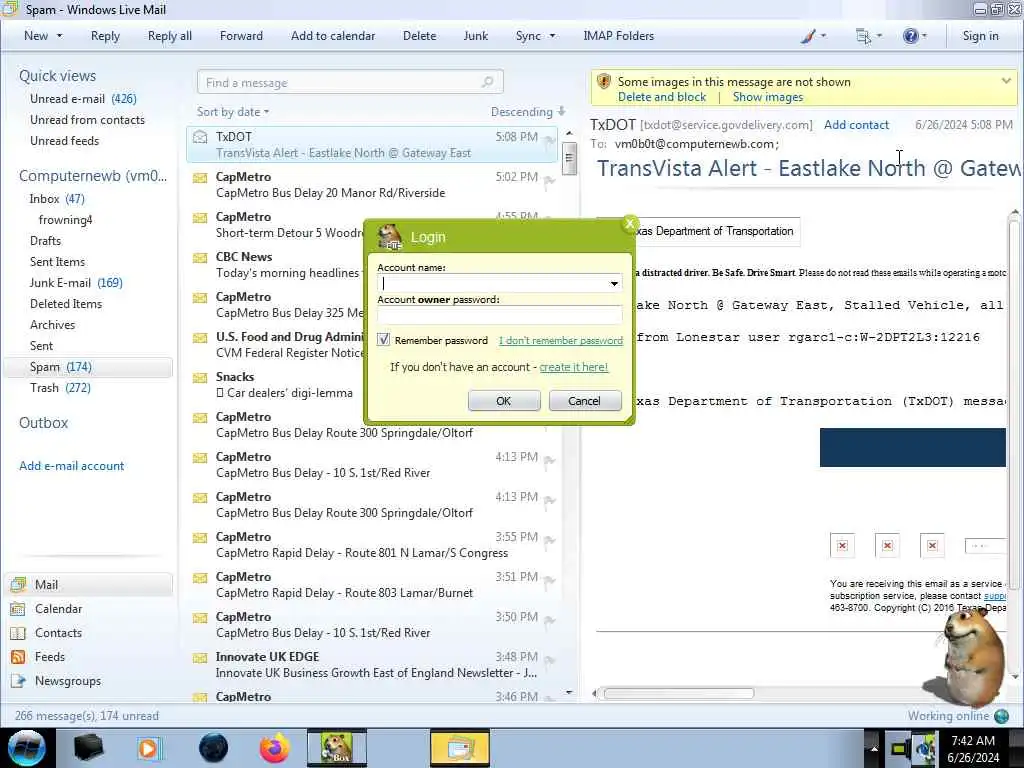Open the layout menus toolbar icon
The height and width of the screenshot is (768, 1024).
pyautogui.click(x=863, y=36)
